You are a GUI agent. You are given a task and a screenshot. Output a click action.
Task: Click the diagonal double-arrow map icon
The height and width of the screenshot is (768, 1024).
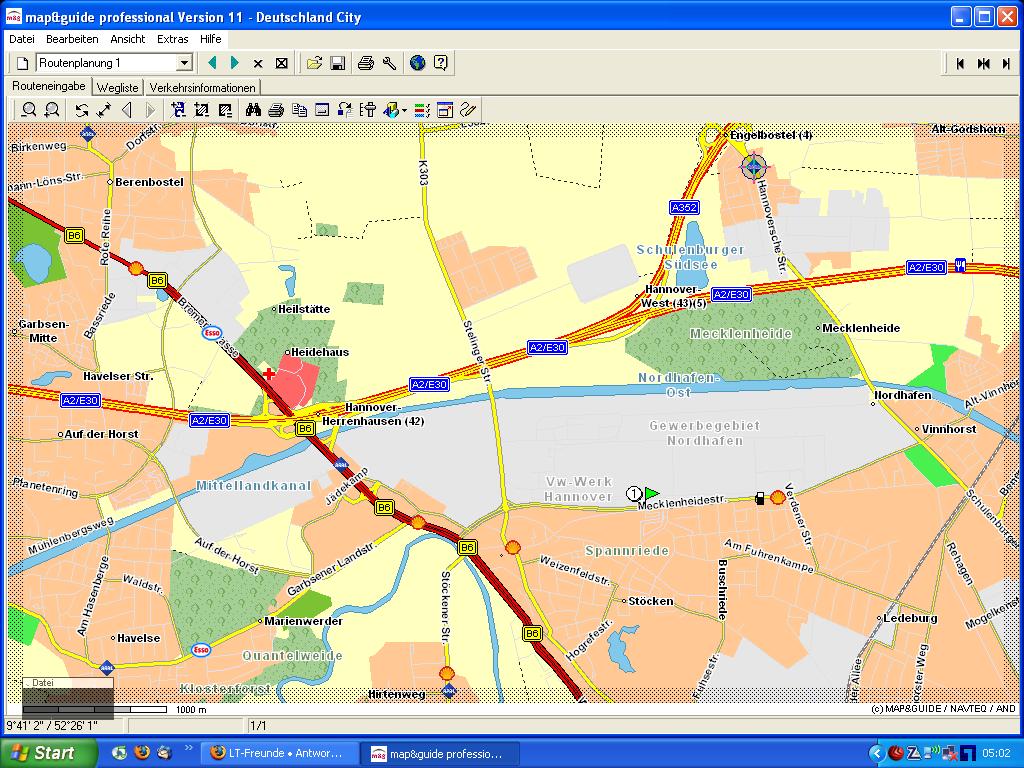pyautogui.click(x=104, y=110)
